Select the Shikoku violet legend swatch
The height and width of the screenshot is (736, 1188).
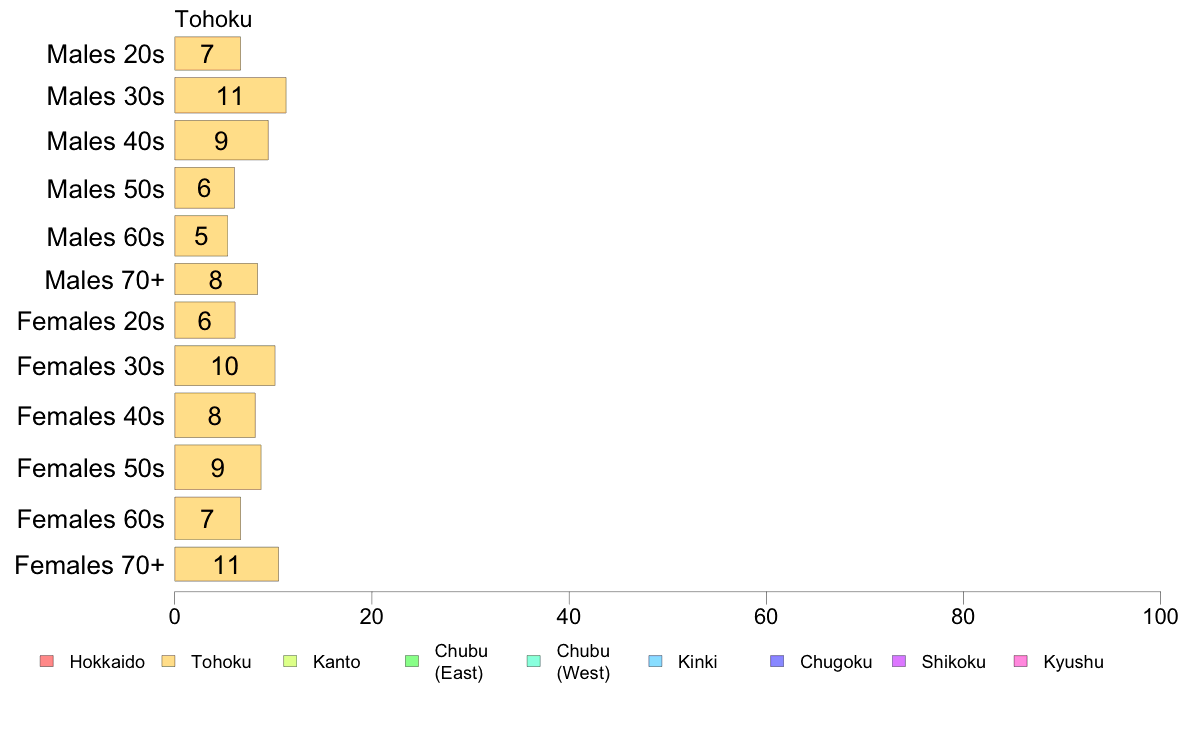tap(899, 661)
